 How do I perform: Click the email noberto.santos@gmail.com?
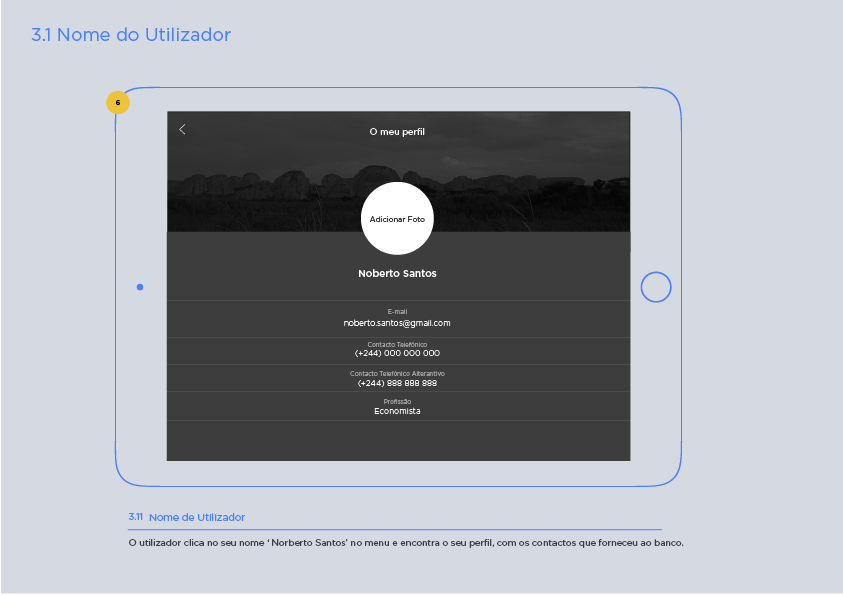pyautogui.click(x=397, y=323)
